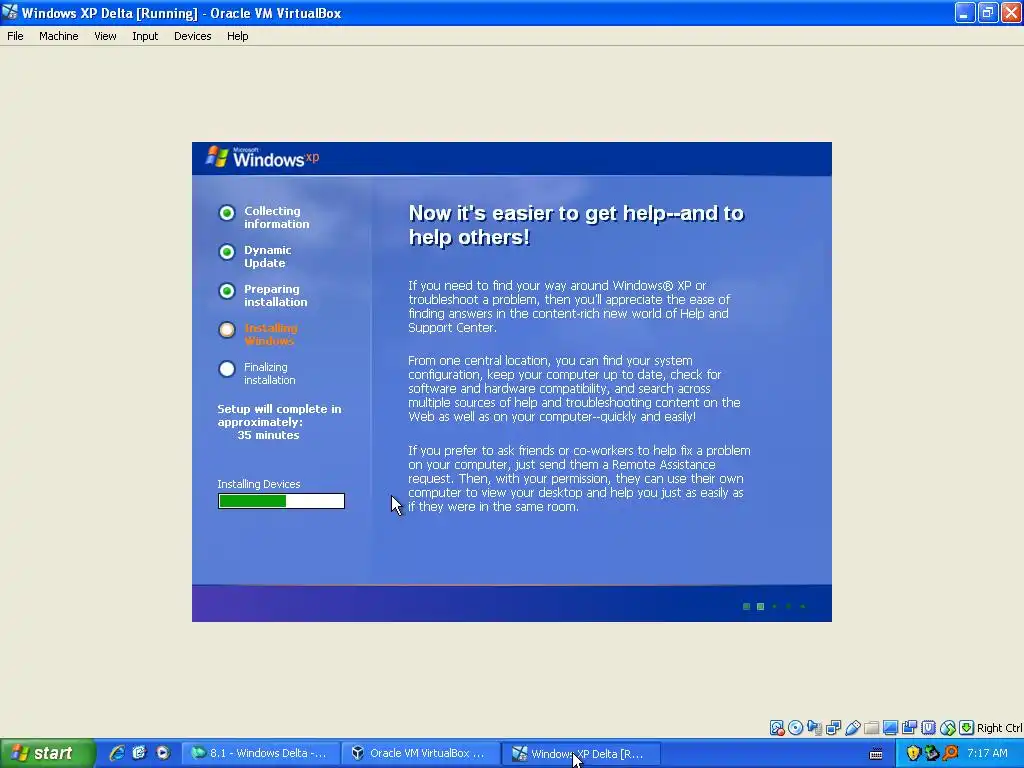Open the File menu in VirtualBox
Image resolution: width=1024 pixels, height=768 pixels.
[x=15, y=36]
